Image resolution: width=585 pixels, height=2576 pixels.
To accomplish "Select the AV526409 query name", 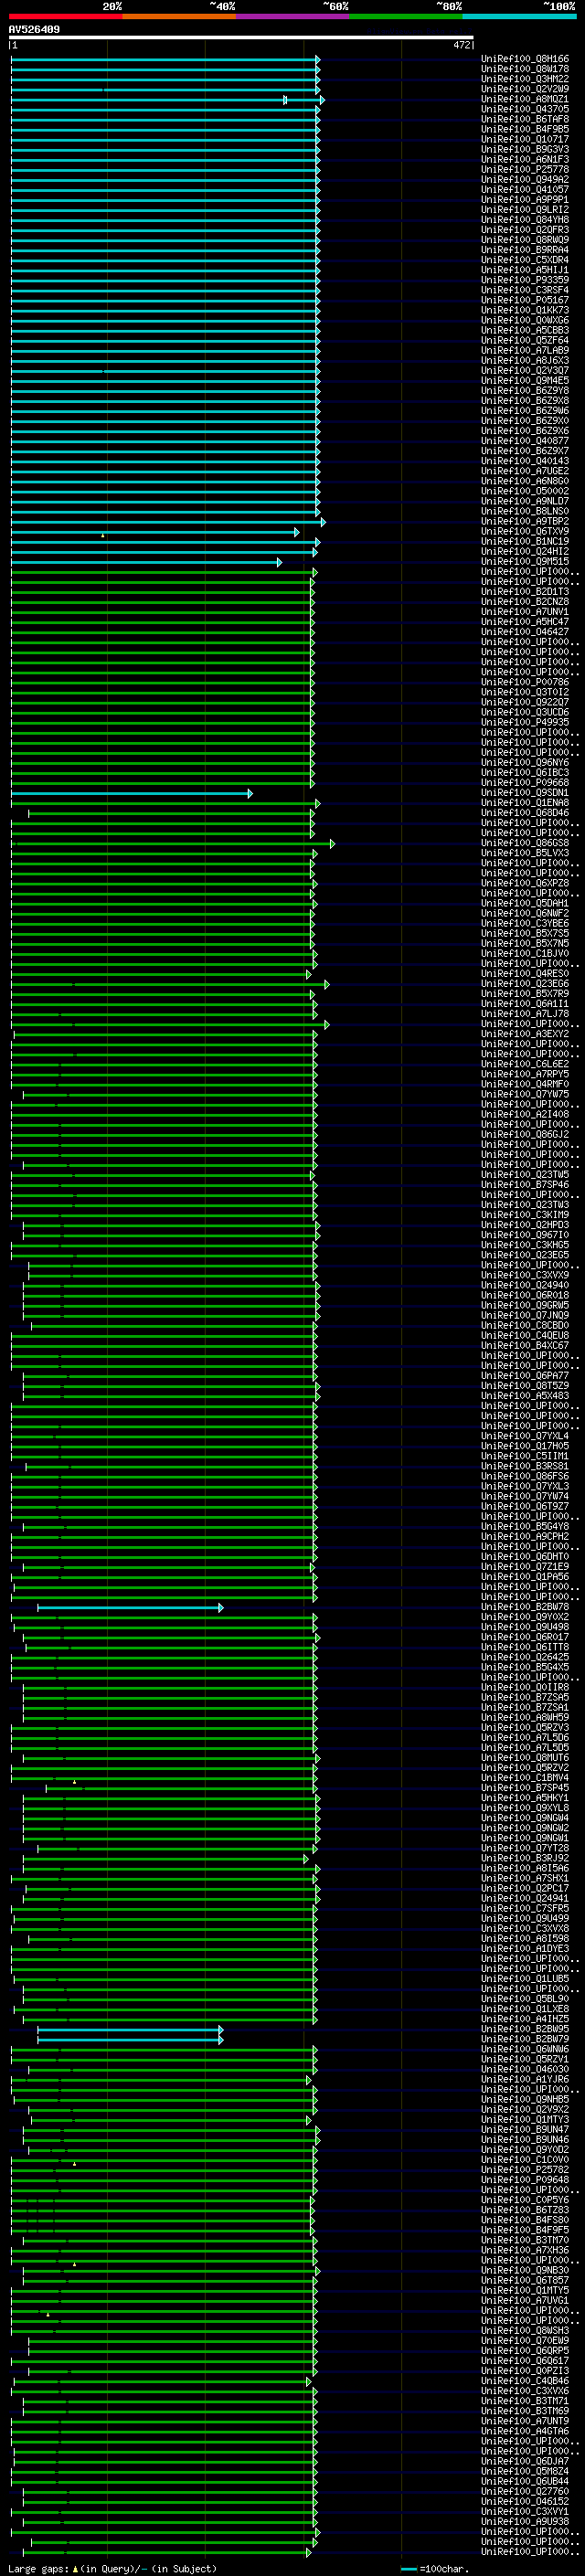I will coord(34,30).
